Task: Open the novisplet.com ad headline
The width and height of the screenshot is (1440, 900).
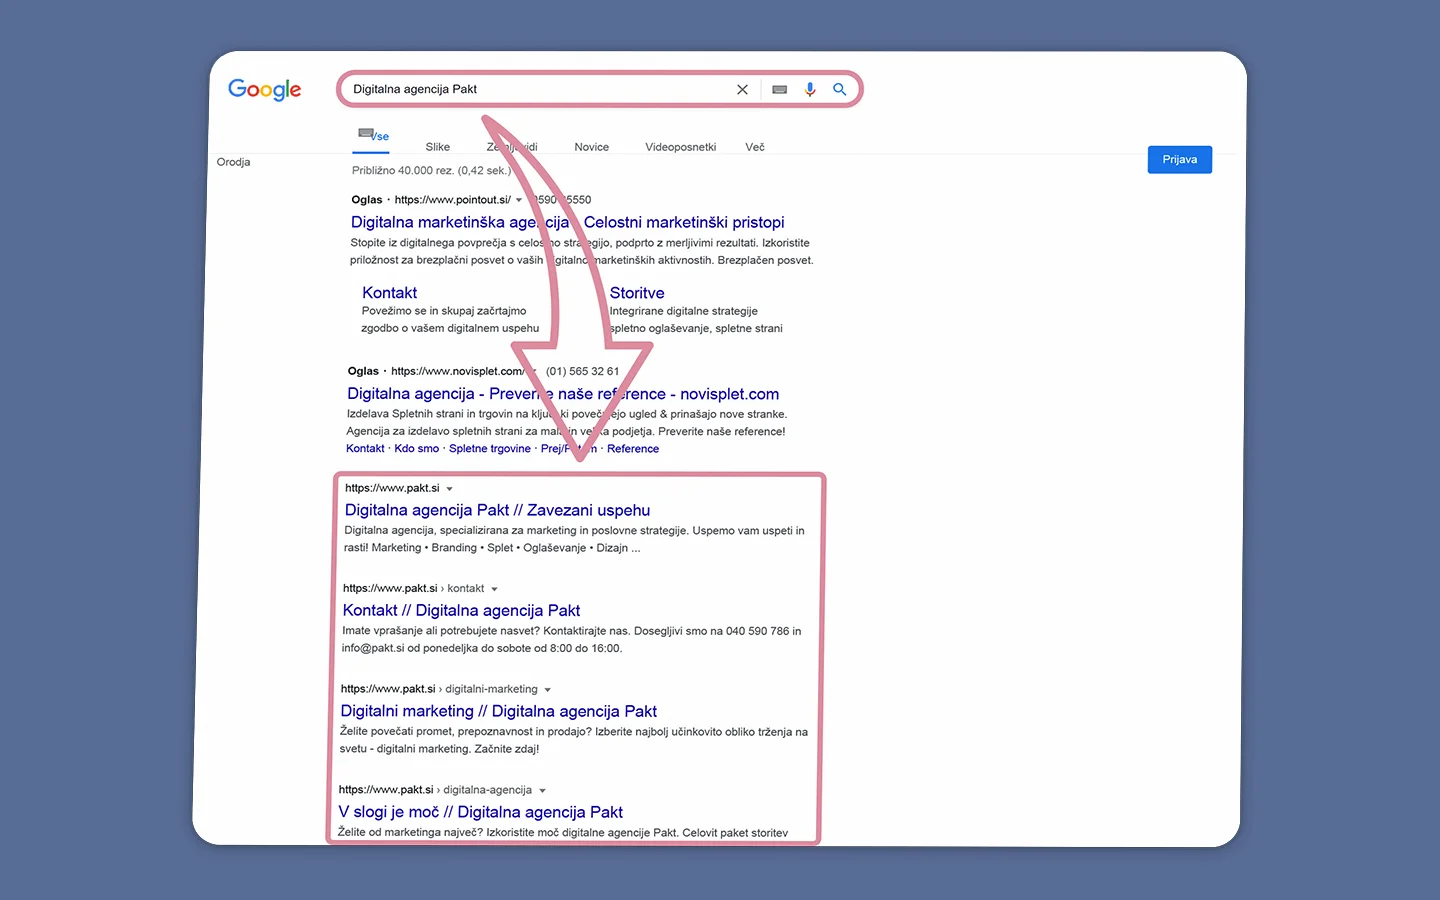Action: click(x=563, y=394)
